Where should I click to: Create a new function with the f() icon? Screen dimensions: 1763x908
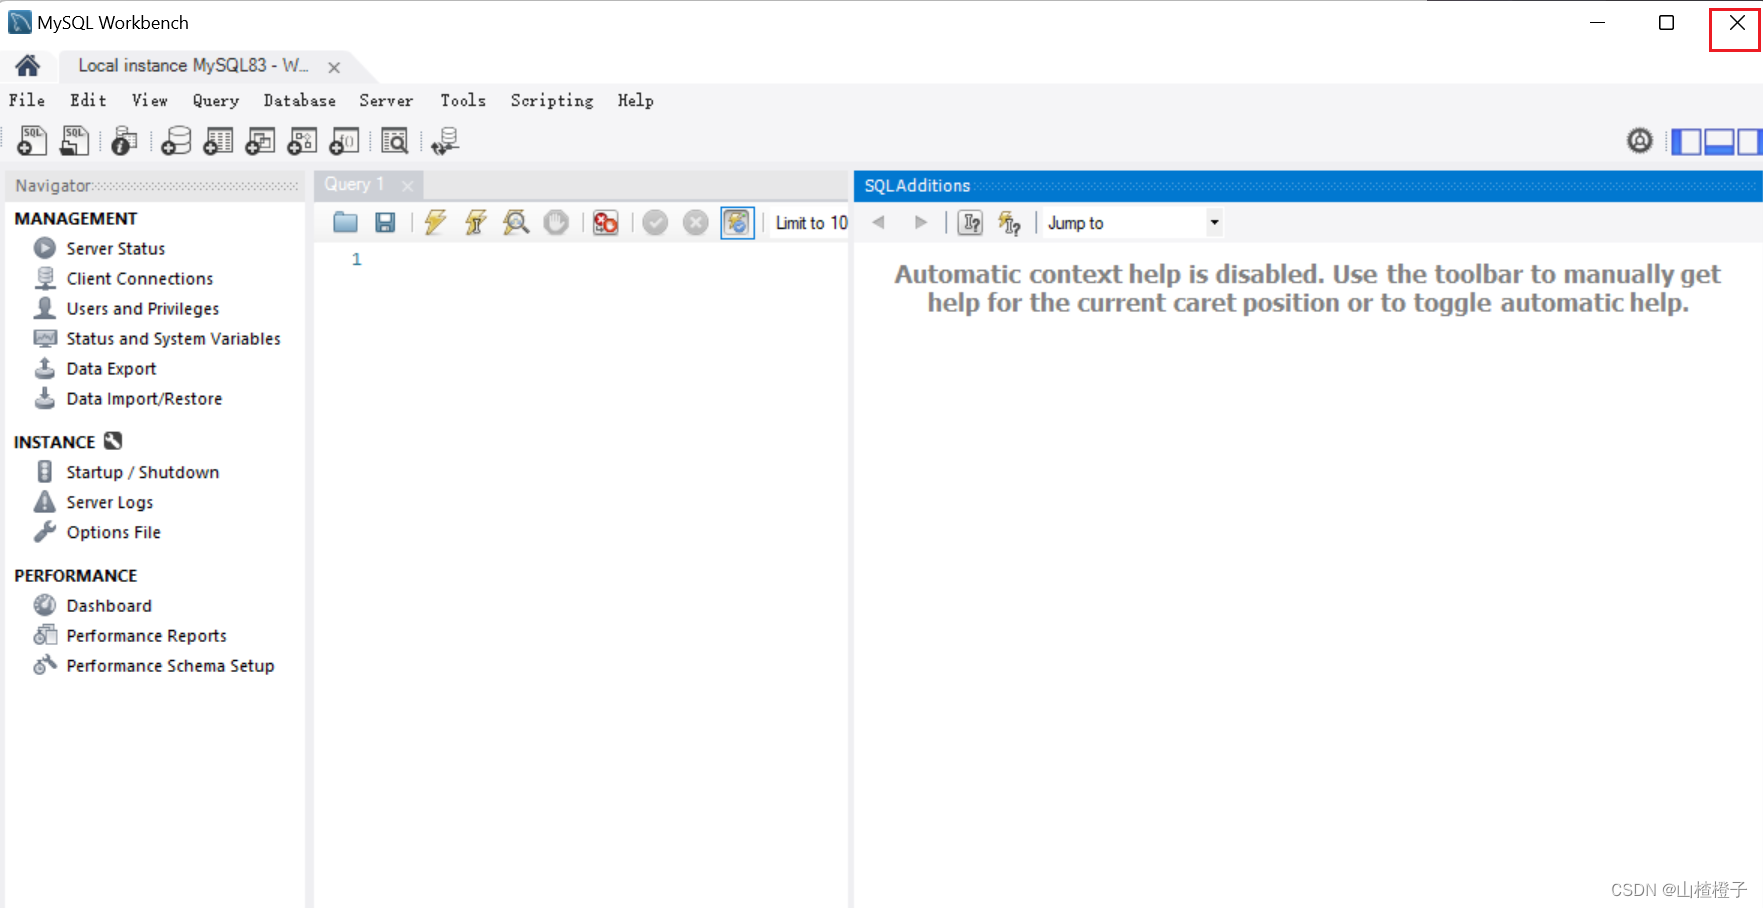[343, 141]
